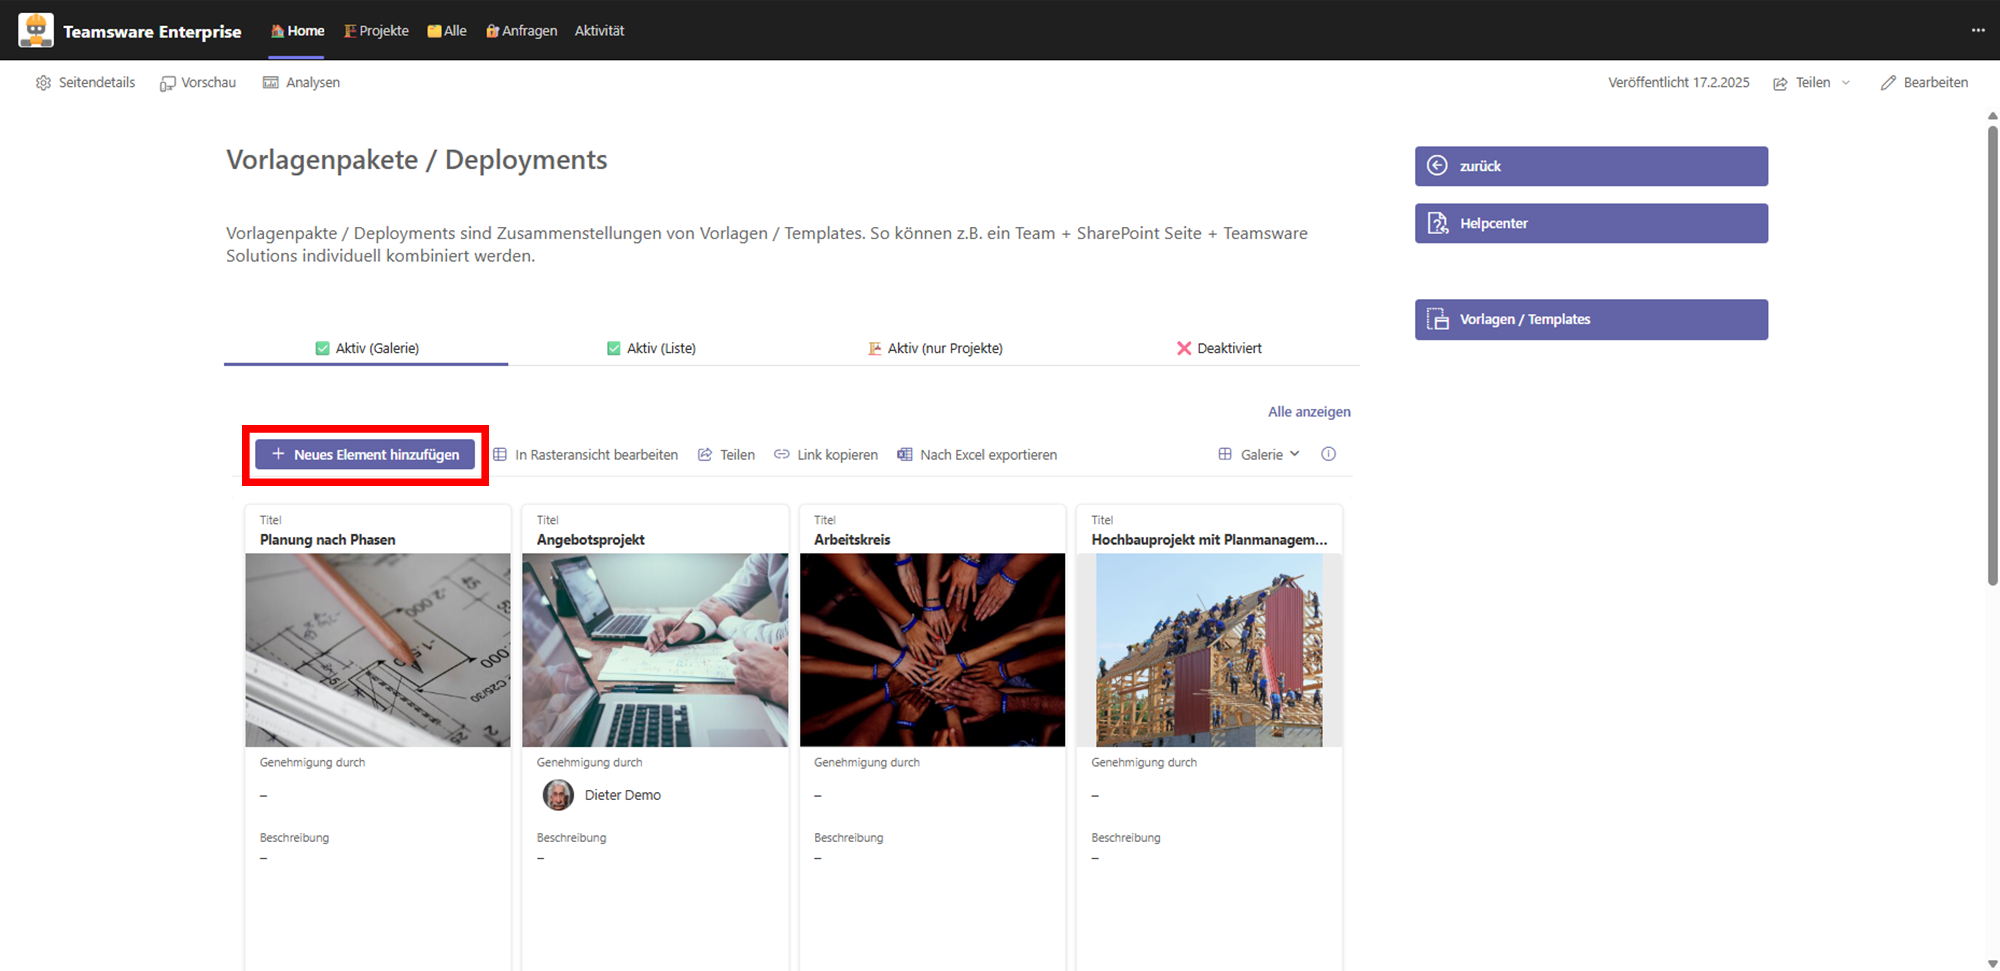This screenshot has width=2000, height=971.
Task: Click Link kopieren in toolbar
Action: click(x=826, y=455)
